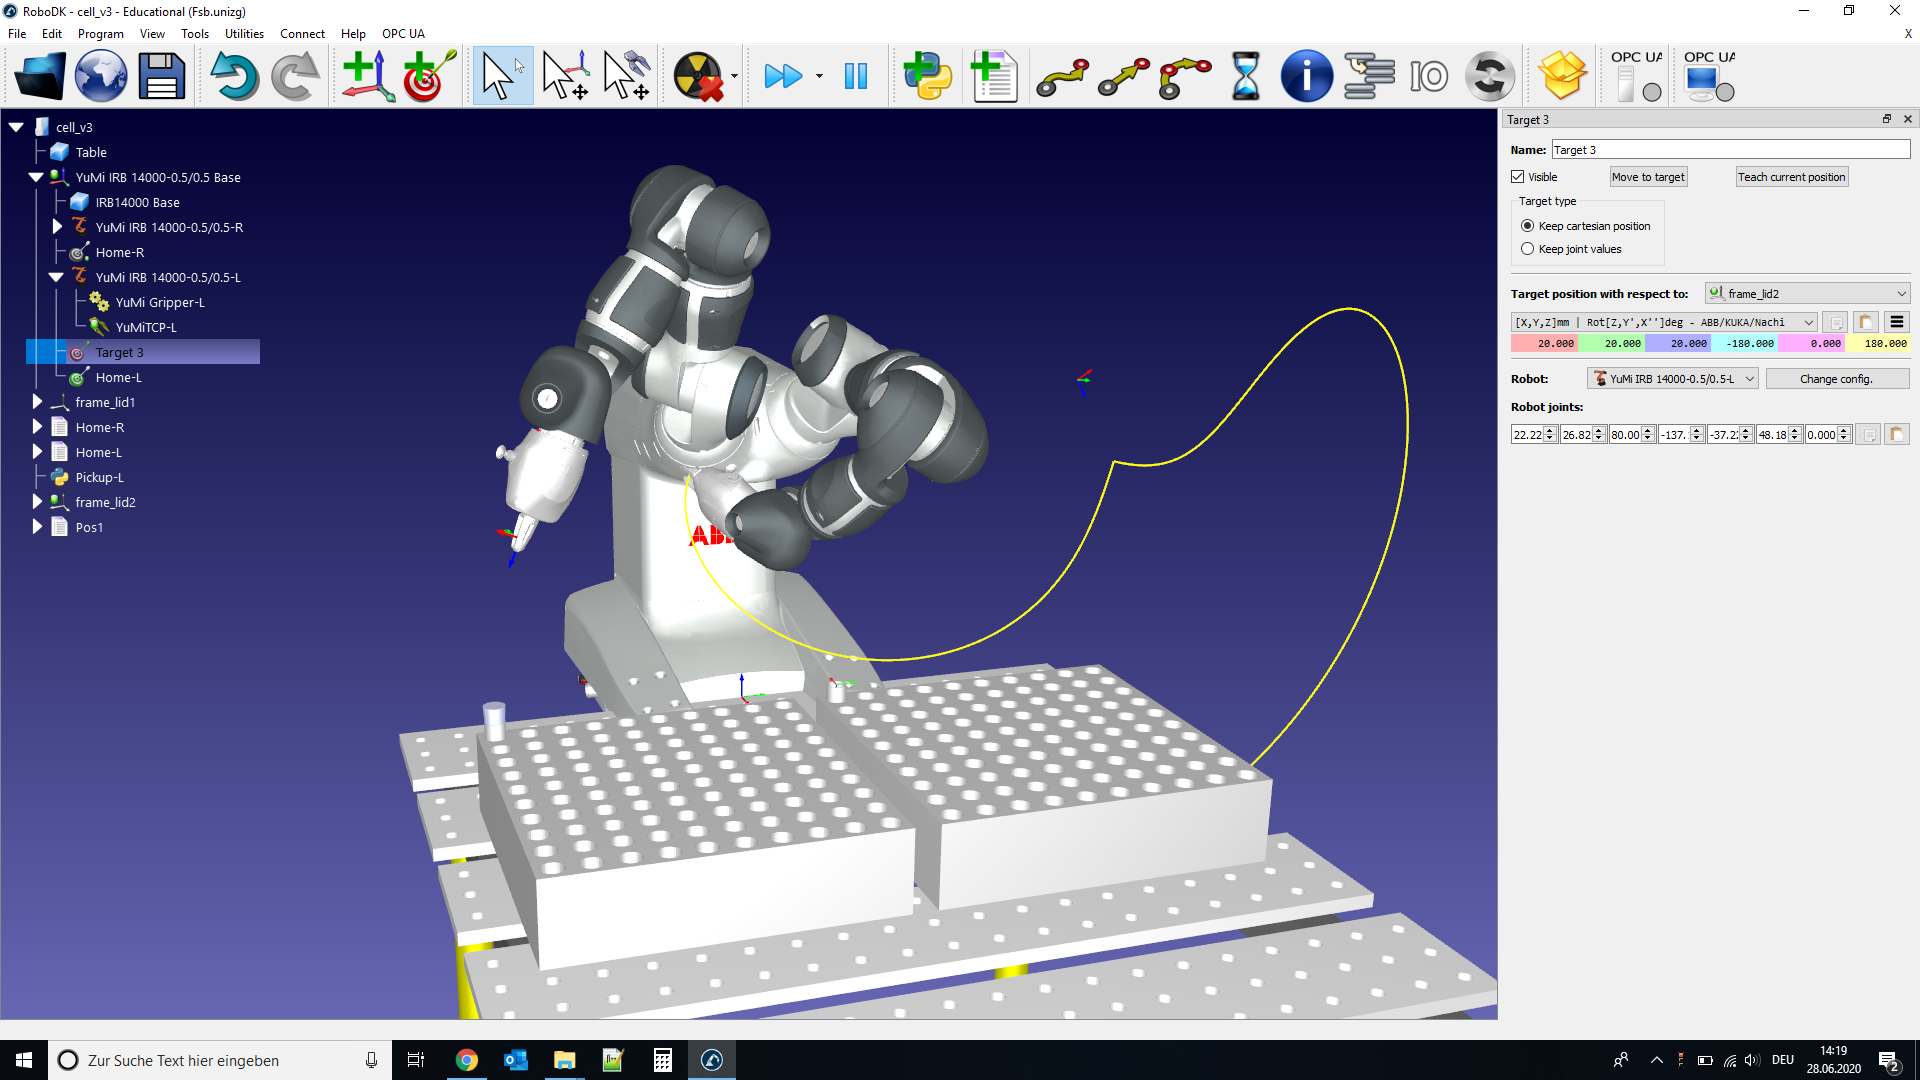Click the Check collisions radiation icon
Image resolution: width=1920 pixels, height=1080 pixels.
(x=698, y=76)
